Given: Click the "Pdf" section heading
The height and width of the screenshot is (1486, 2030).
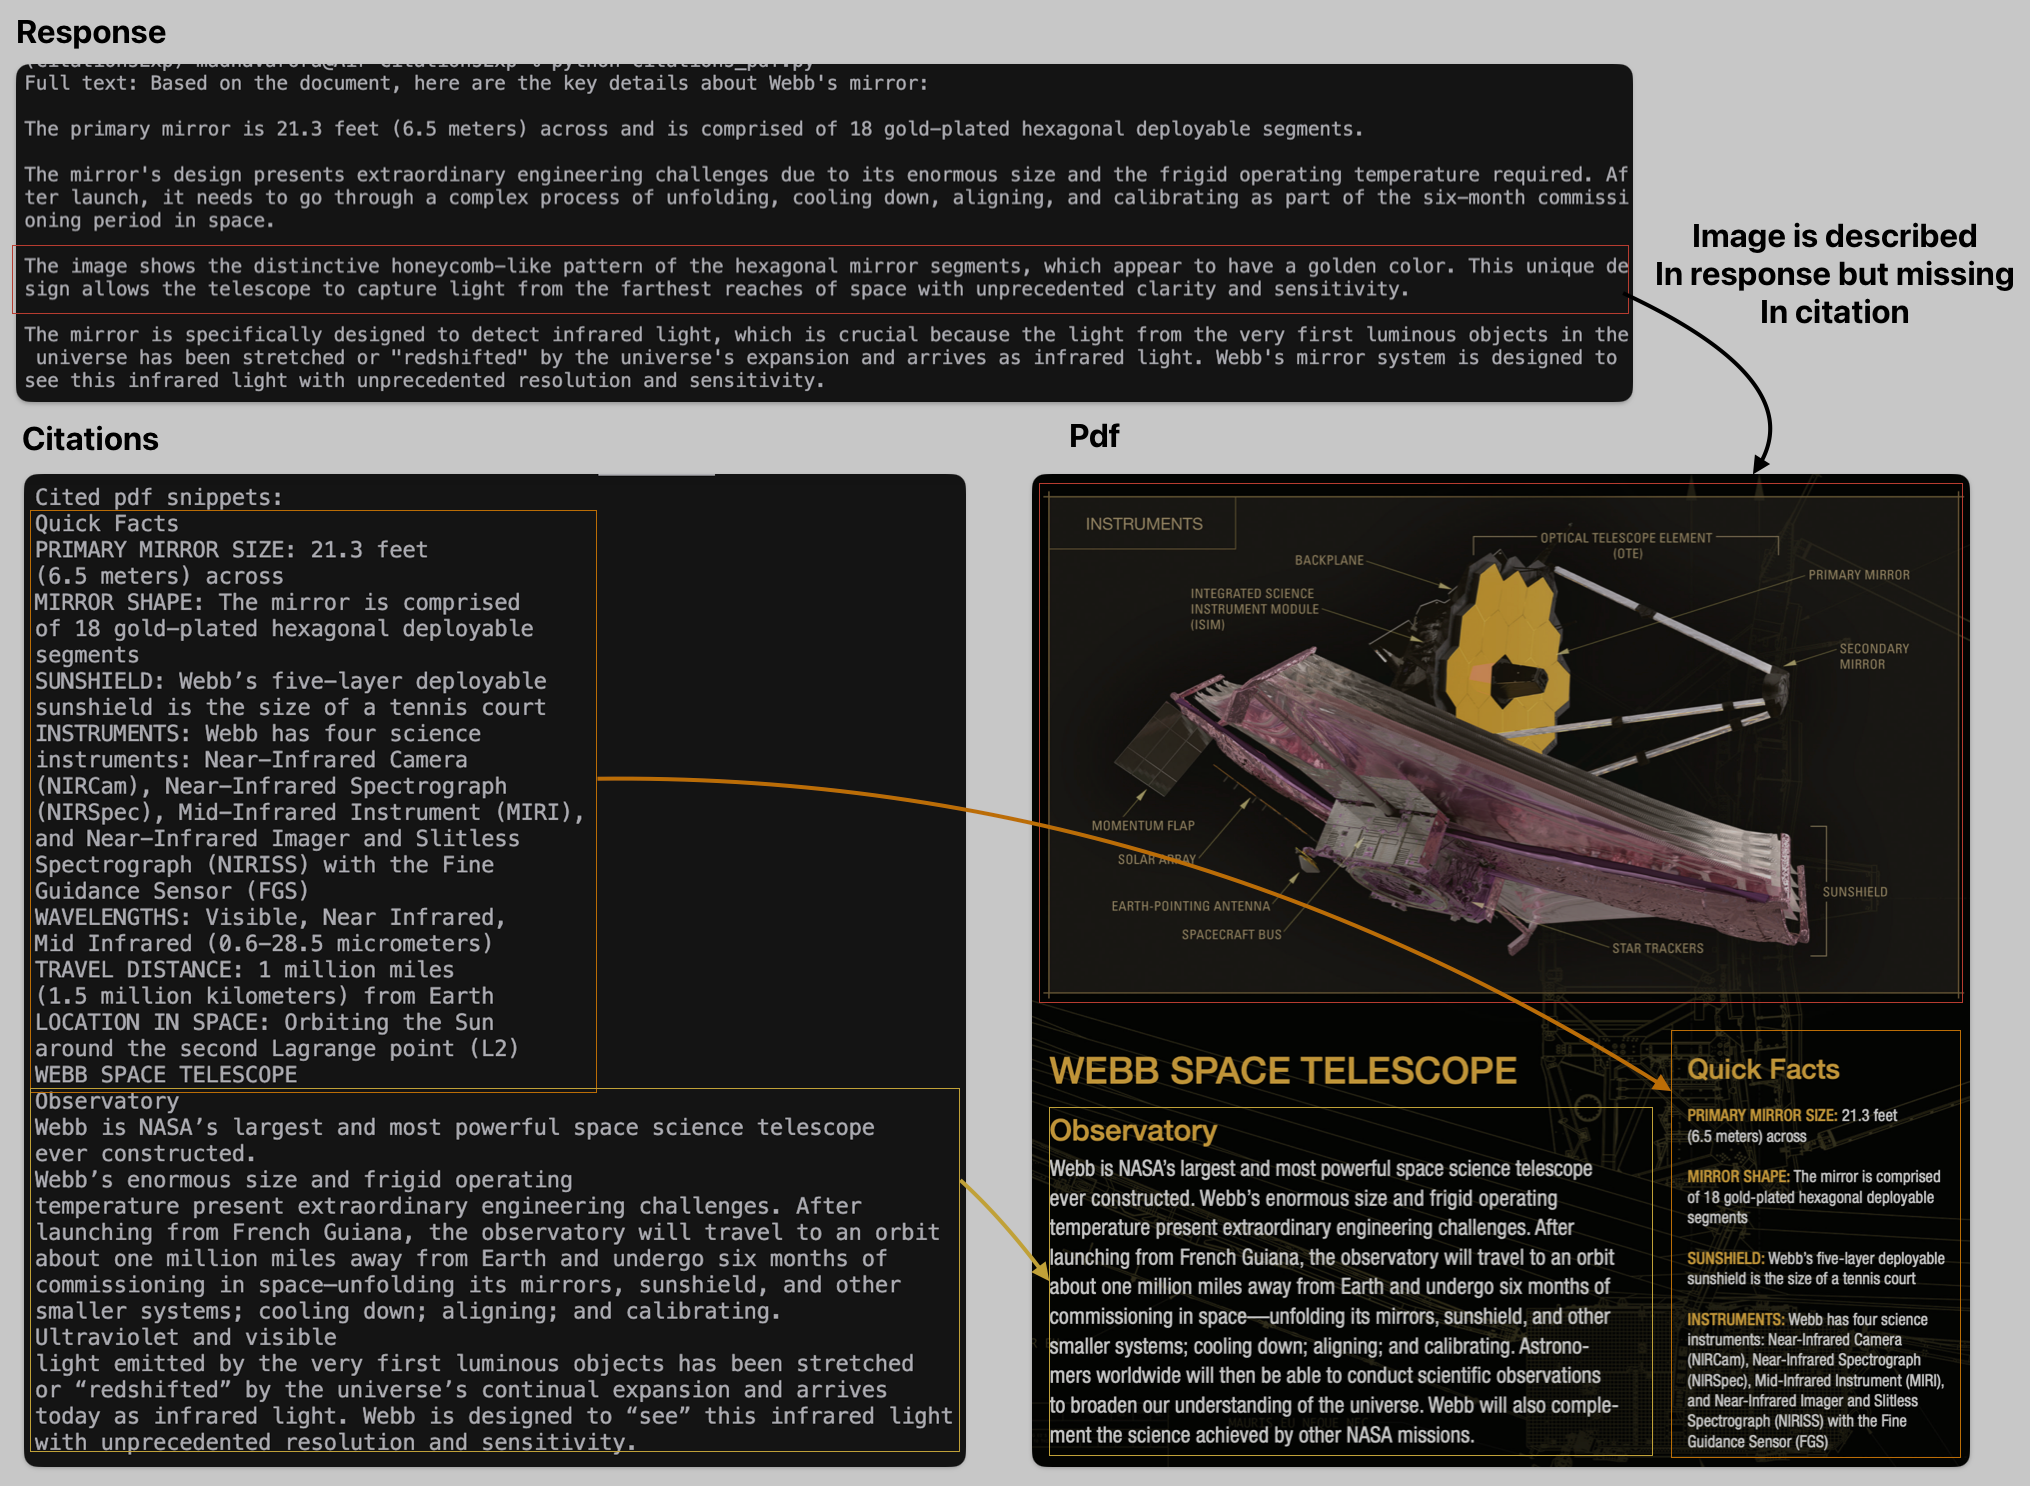Looking at the screenshot, I should [1094, 436].
